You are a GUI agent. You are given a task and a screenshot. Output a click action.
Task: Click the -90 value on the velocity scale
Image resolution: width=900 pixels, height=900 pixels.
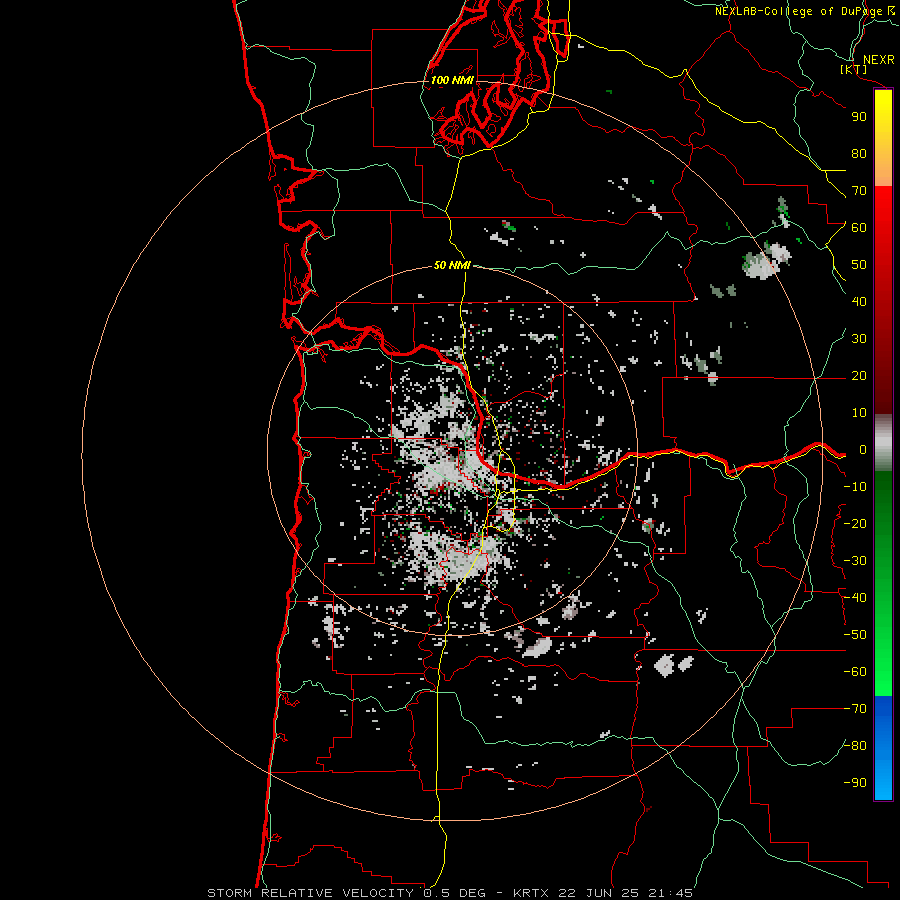(x=855, y=783)
